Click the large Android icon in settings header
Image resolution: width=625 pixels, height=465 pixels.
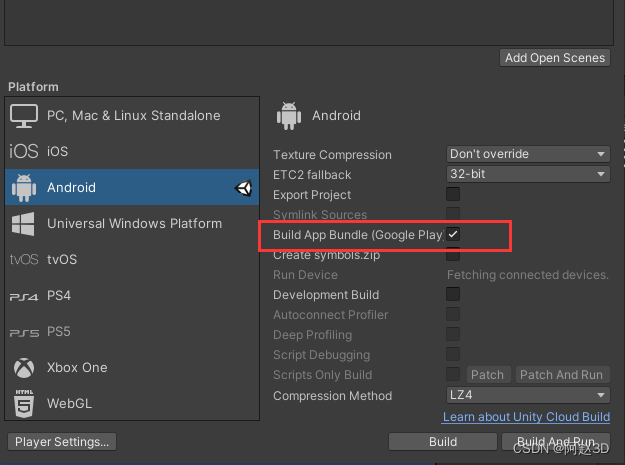coord(289,116)
